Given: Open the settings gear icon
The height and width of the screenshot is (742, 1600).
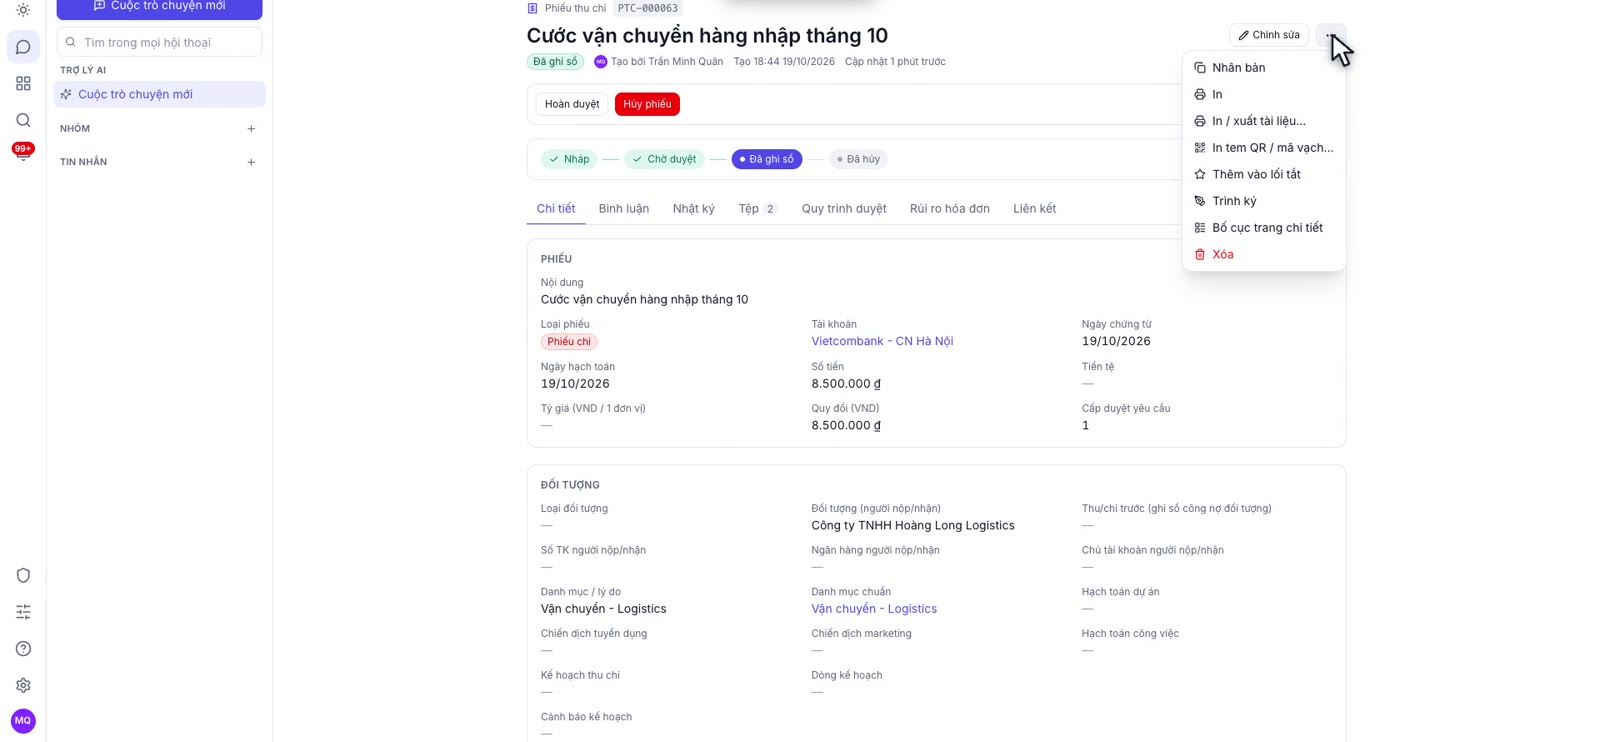Looking at the screenshot, I should pos(23,685).
